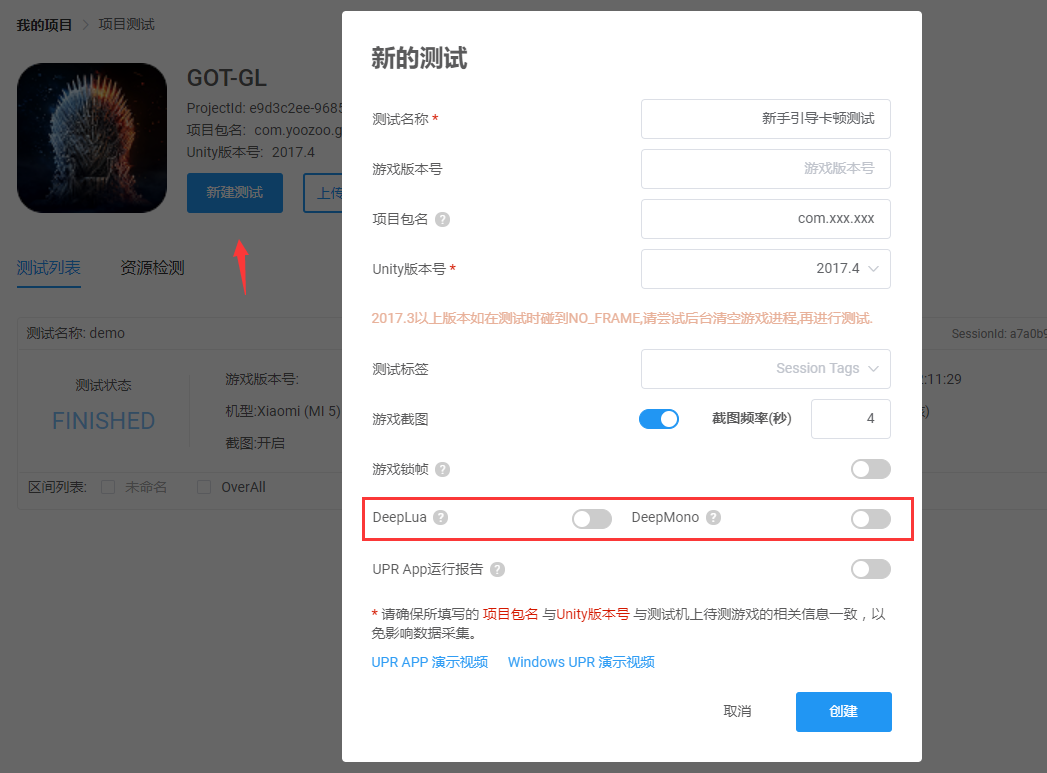1047x773 pixels.
Task: Navigate to 我的项目 breadcrumb link
Action: (42, 23)
